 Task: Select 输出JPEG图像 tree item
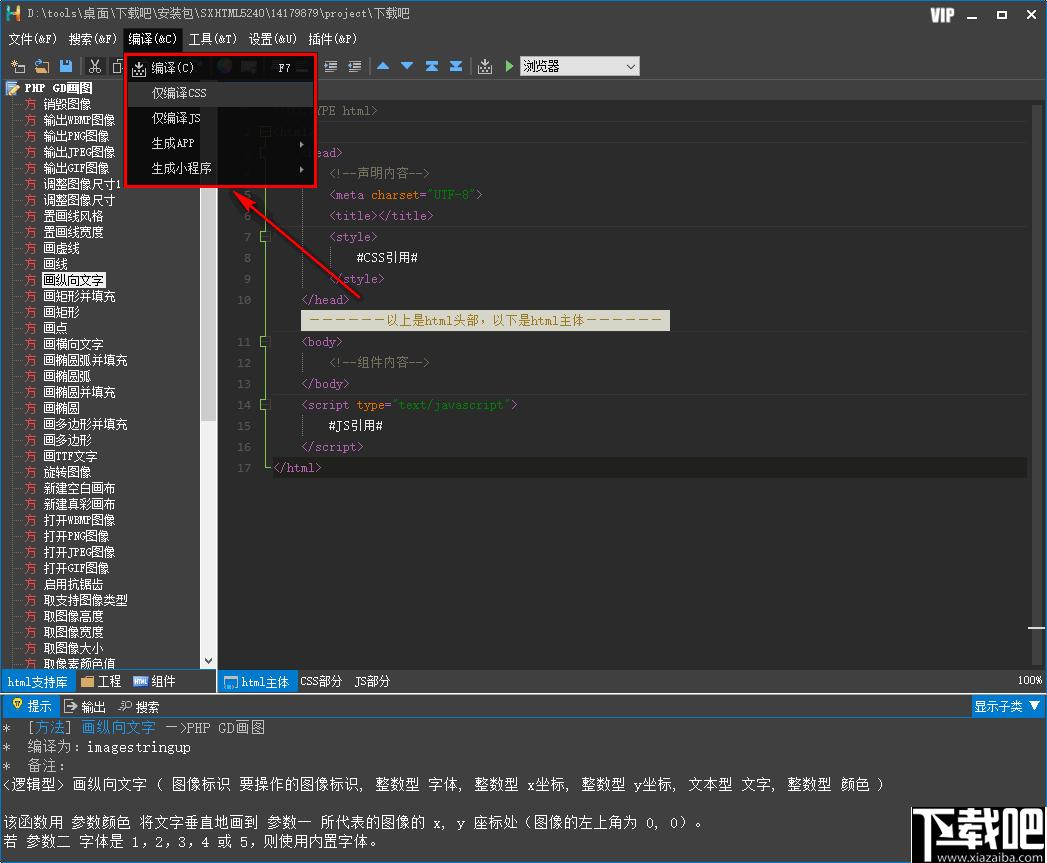pyautogui.click(x=79, y=152)
